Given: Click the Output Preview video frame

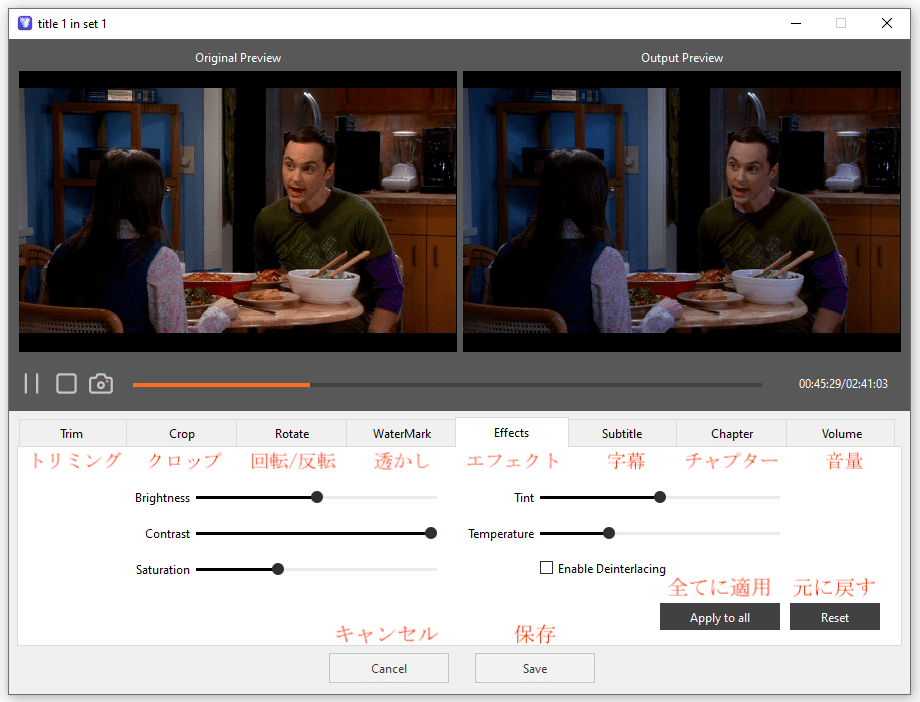Looking at the screenshot, I should 682,211.
